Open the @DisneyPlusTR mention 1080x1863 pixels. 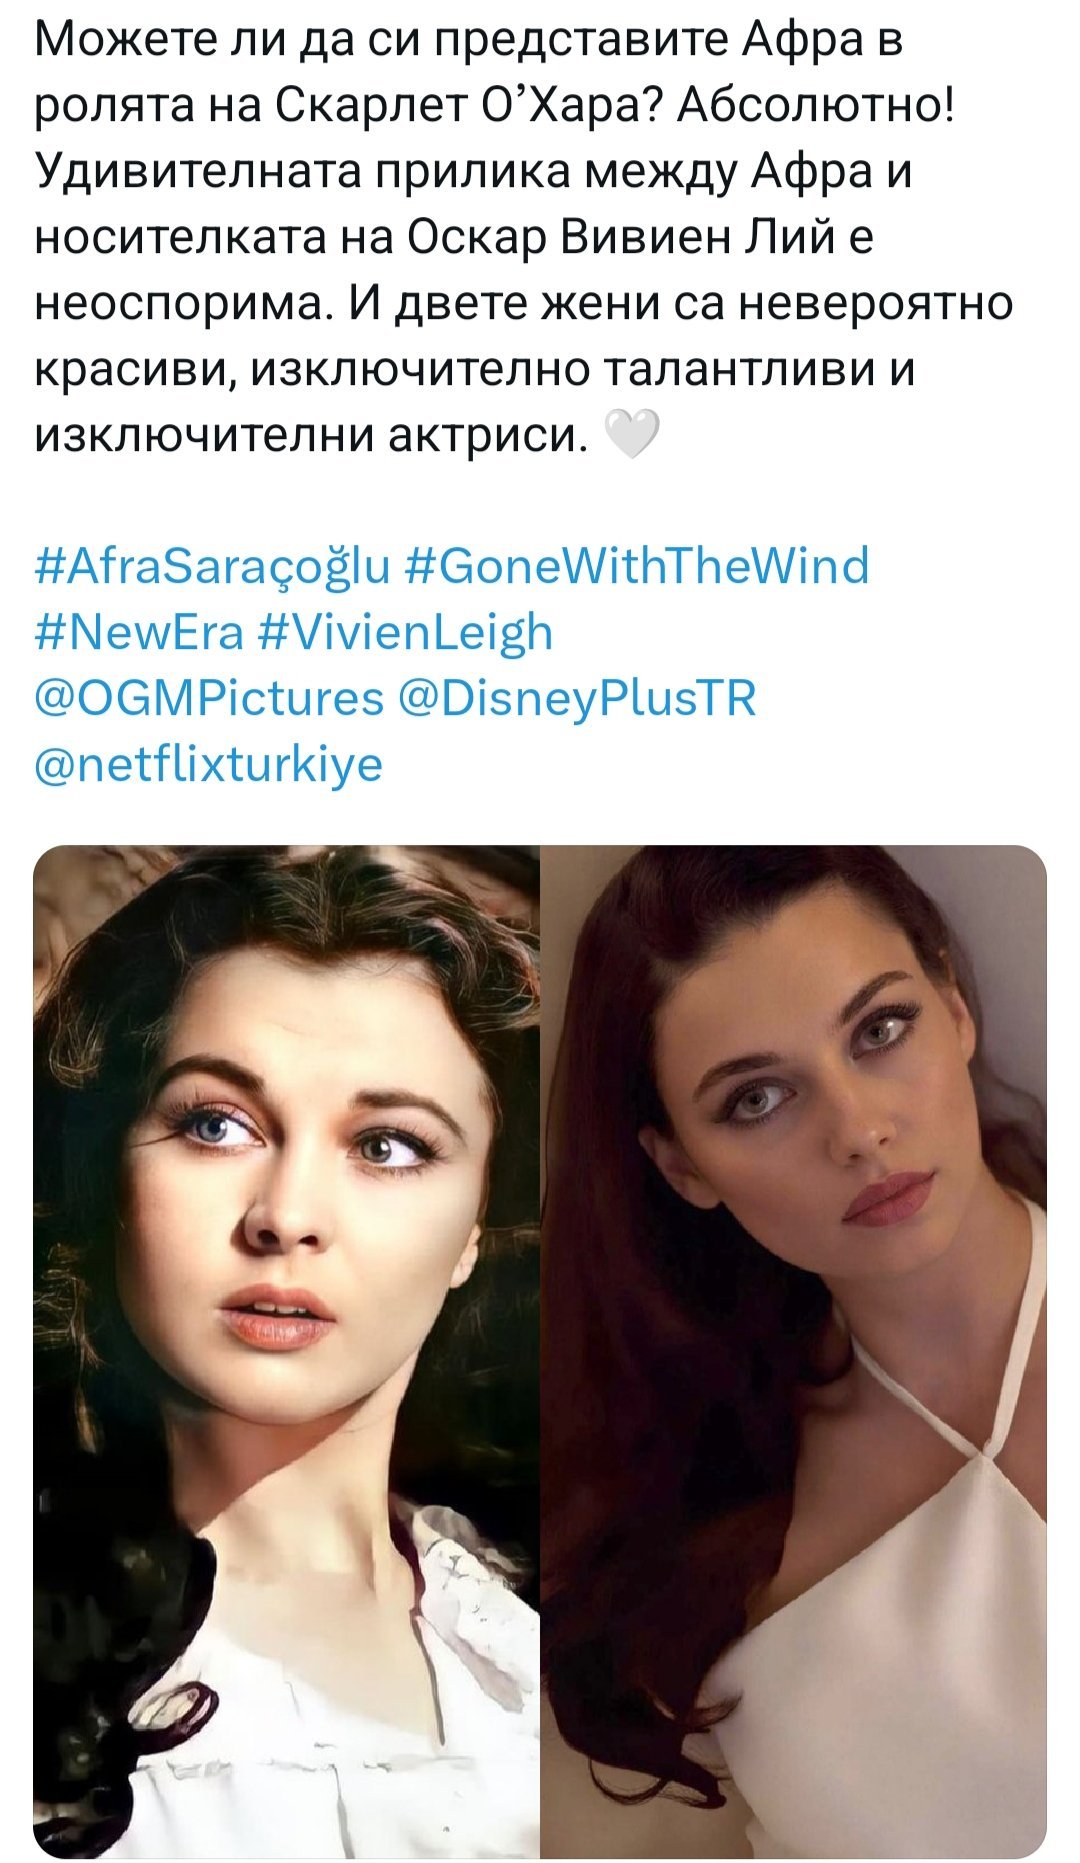[x=578, y=700]
